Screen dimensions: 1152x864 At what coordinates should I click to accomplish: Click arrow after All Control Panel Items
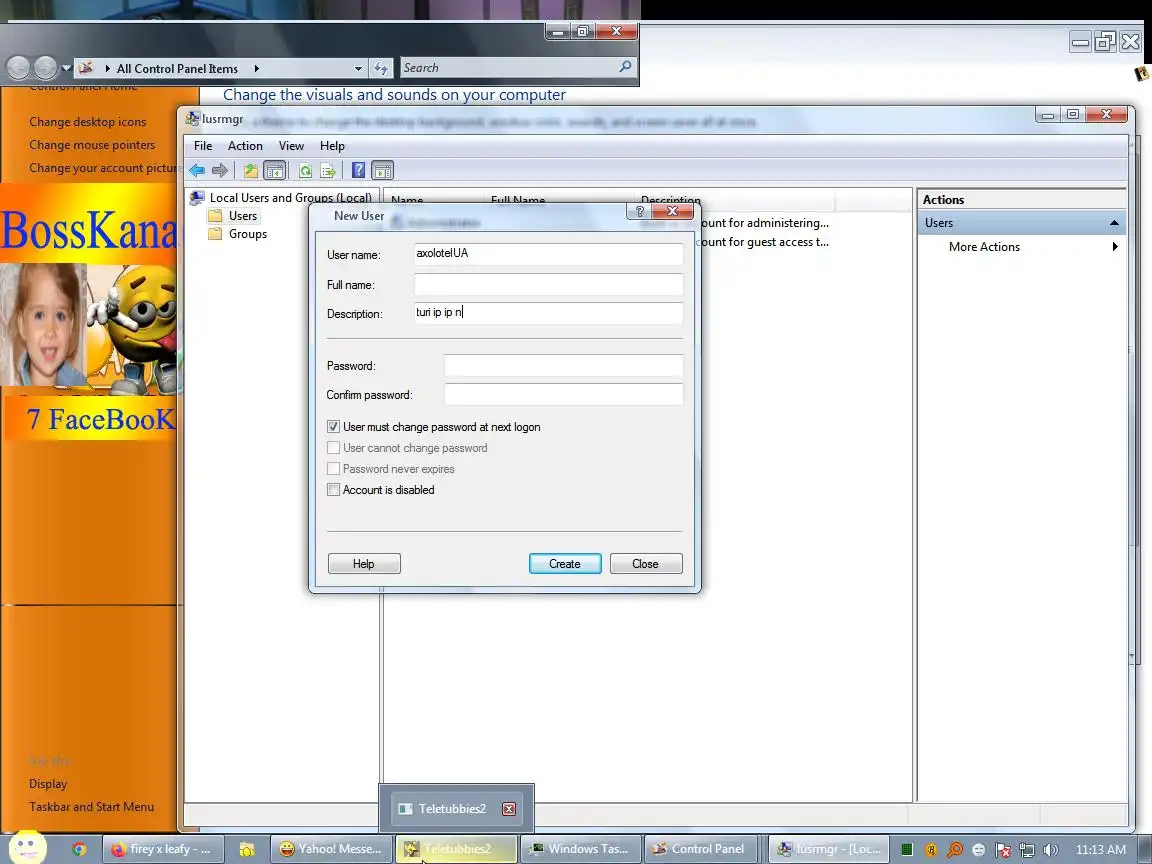click(256, 68)
